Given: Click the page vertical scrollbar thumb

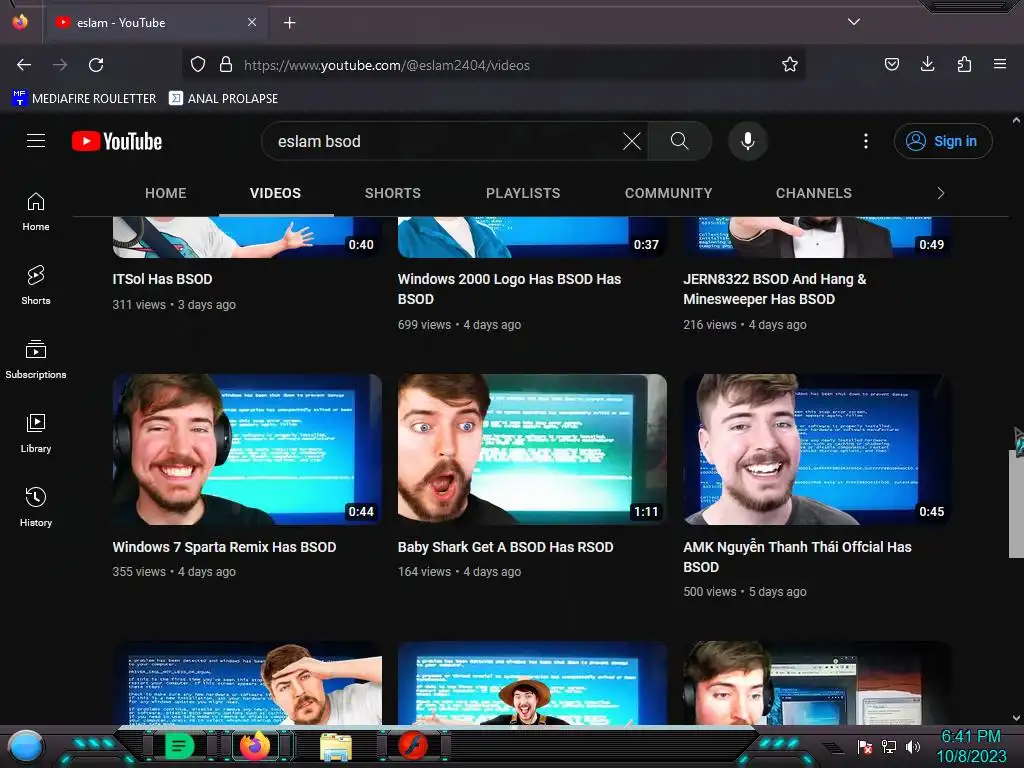Looking at the screenshot, I should (1016, 503).
